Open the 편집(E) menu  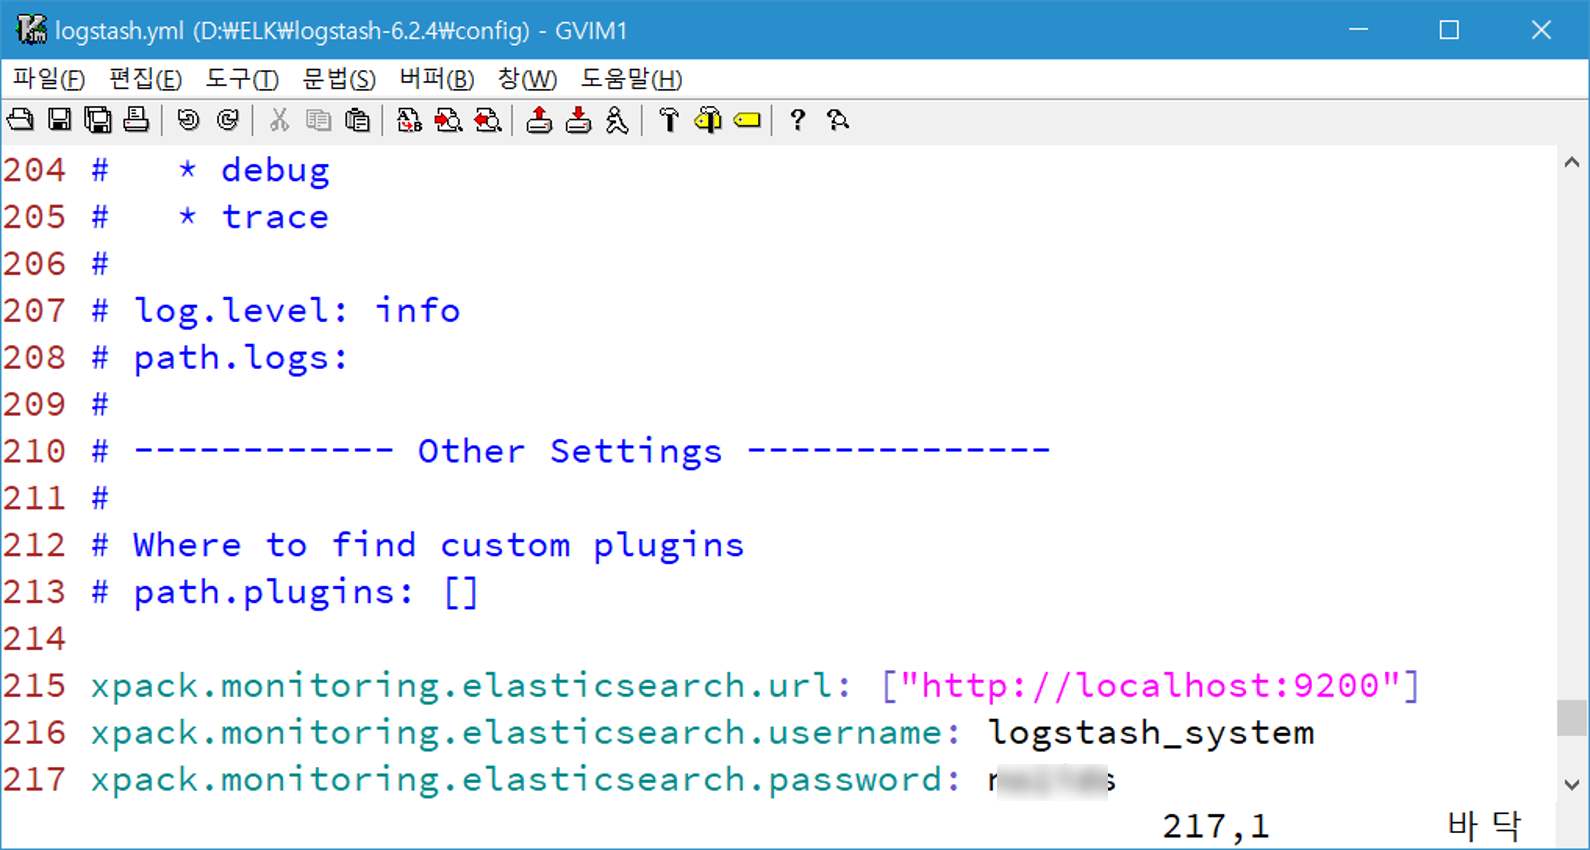(145, 79)
